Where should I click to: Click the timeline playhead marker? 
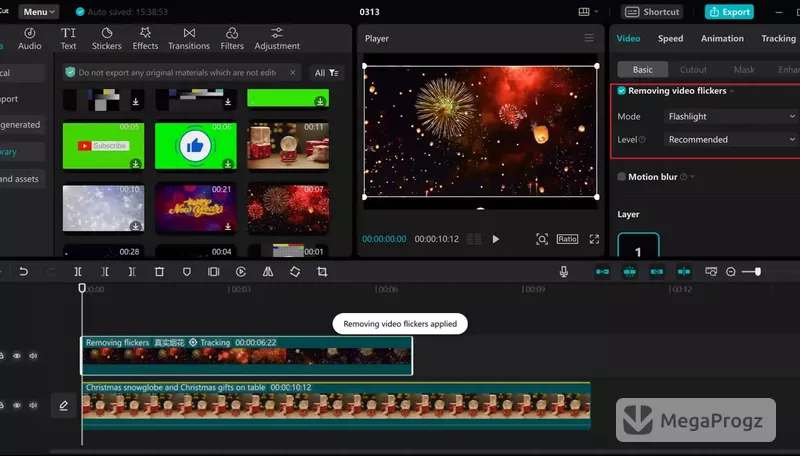pos(82,288)
